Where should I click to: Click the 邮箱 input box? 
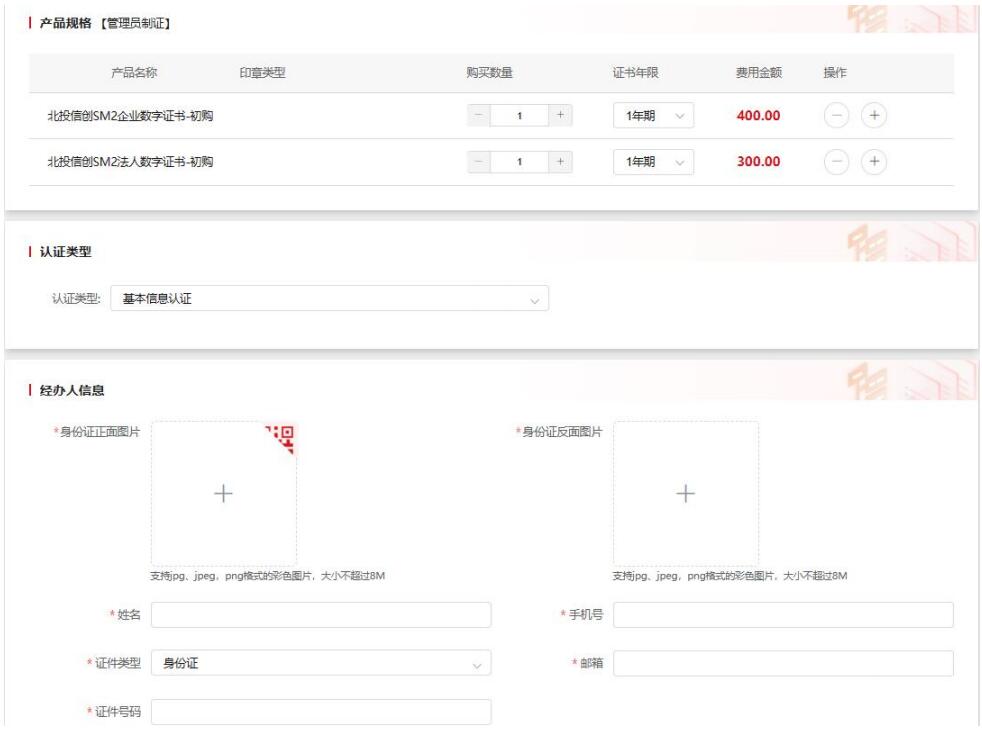[x=783, y=664]
